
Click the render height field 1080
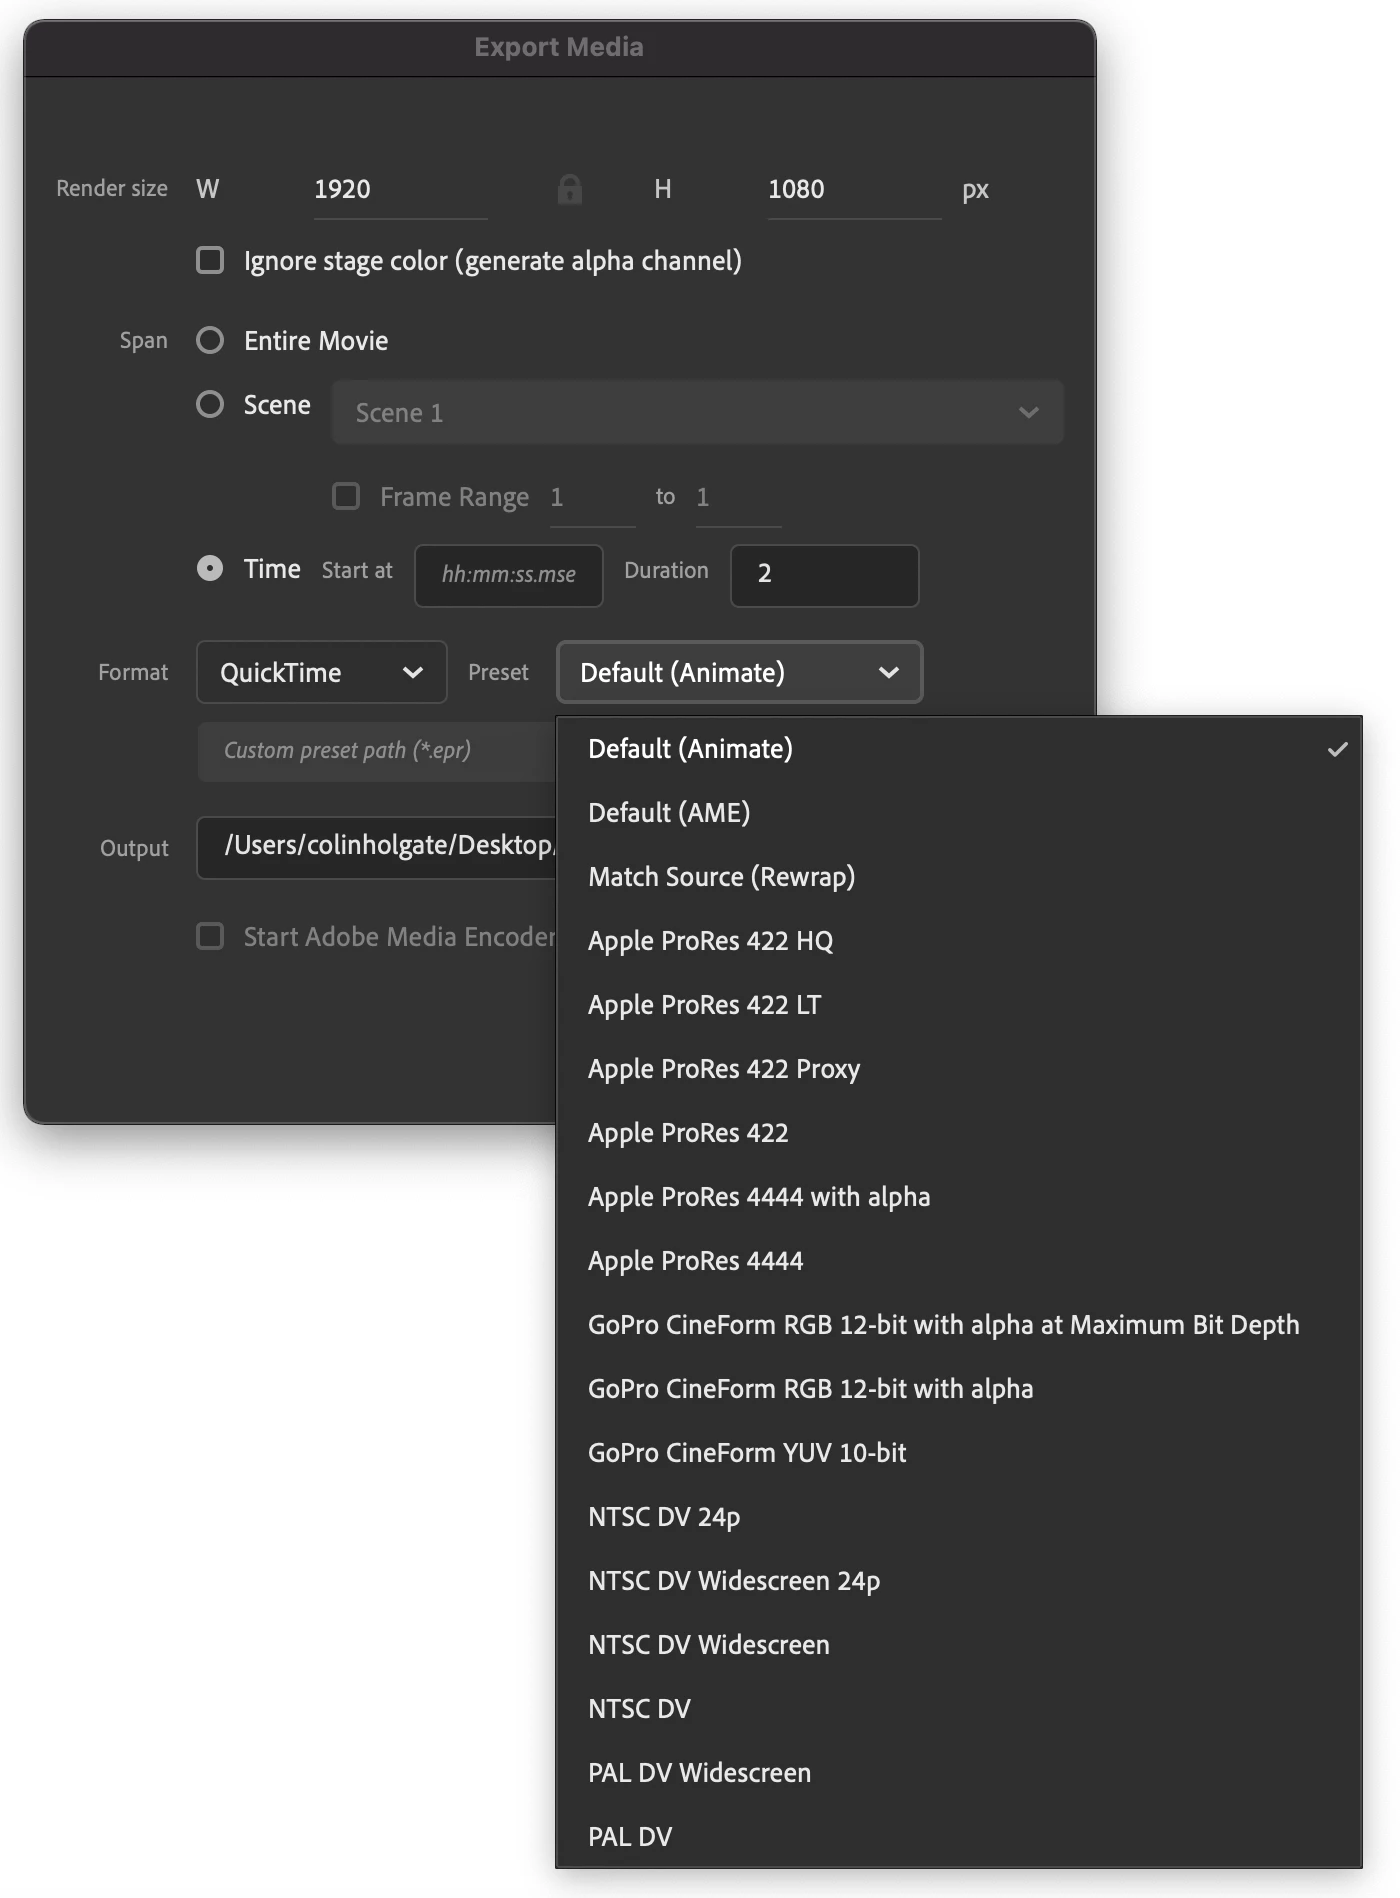point(854,190)
